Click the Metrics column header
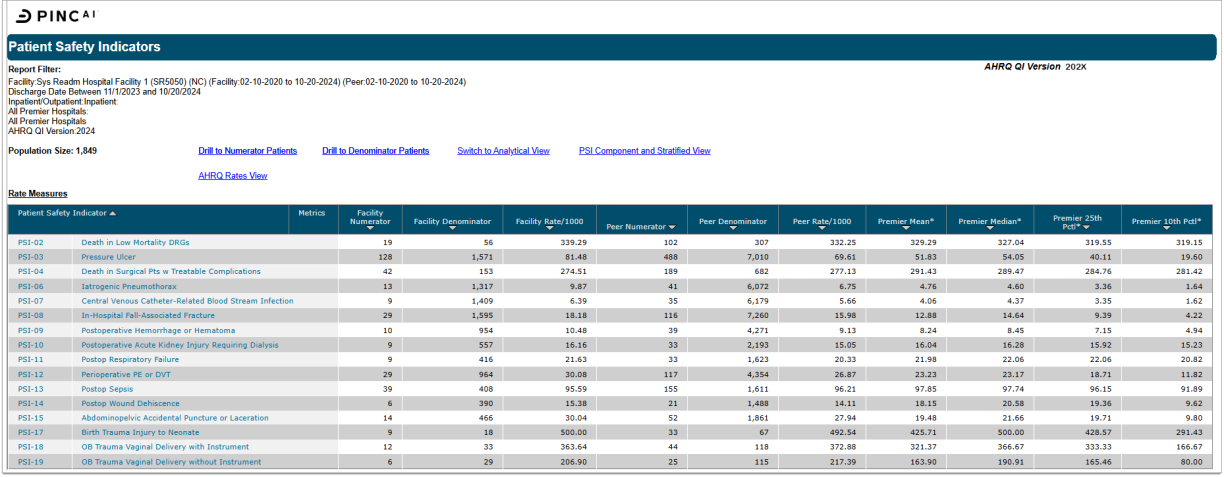This screenshot has height=477, width=1224. pyautogui.click(x=311, y=213)
